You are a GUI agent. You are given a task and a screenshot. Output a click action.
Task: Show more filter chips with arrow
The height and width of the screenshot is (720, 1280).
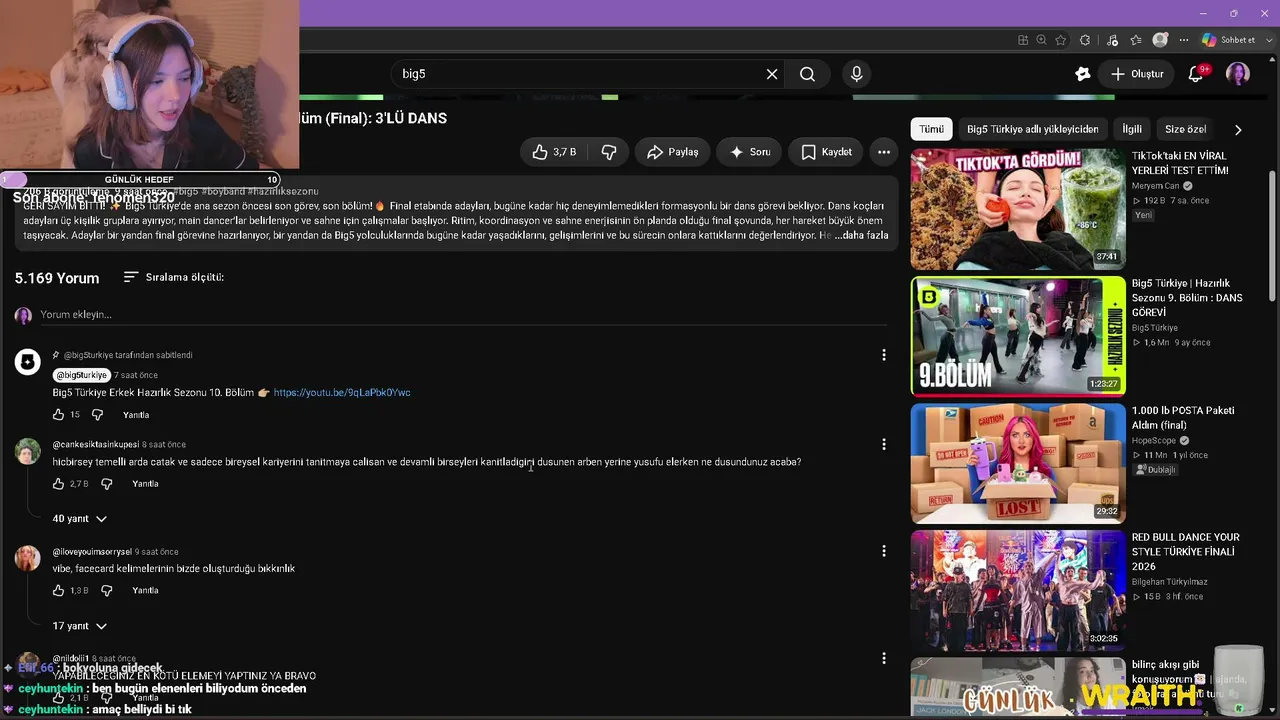(1238, 130)
